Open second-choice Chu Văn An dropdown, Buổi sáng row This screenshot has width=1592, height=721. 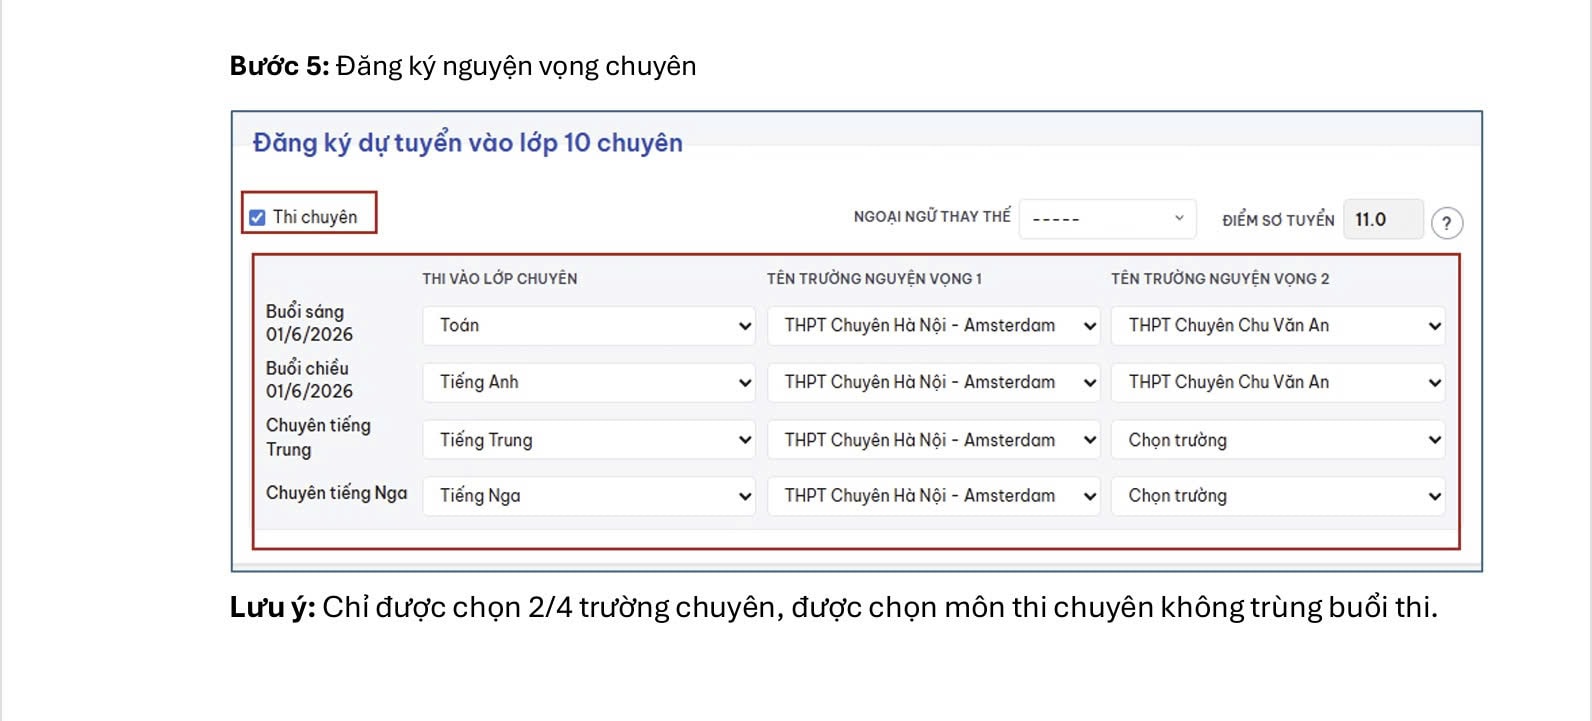pyautogui.click(x=1277, y=326)
